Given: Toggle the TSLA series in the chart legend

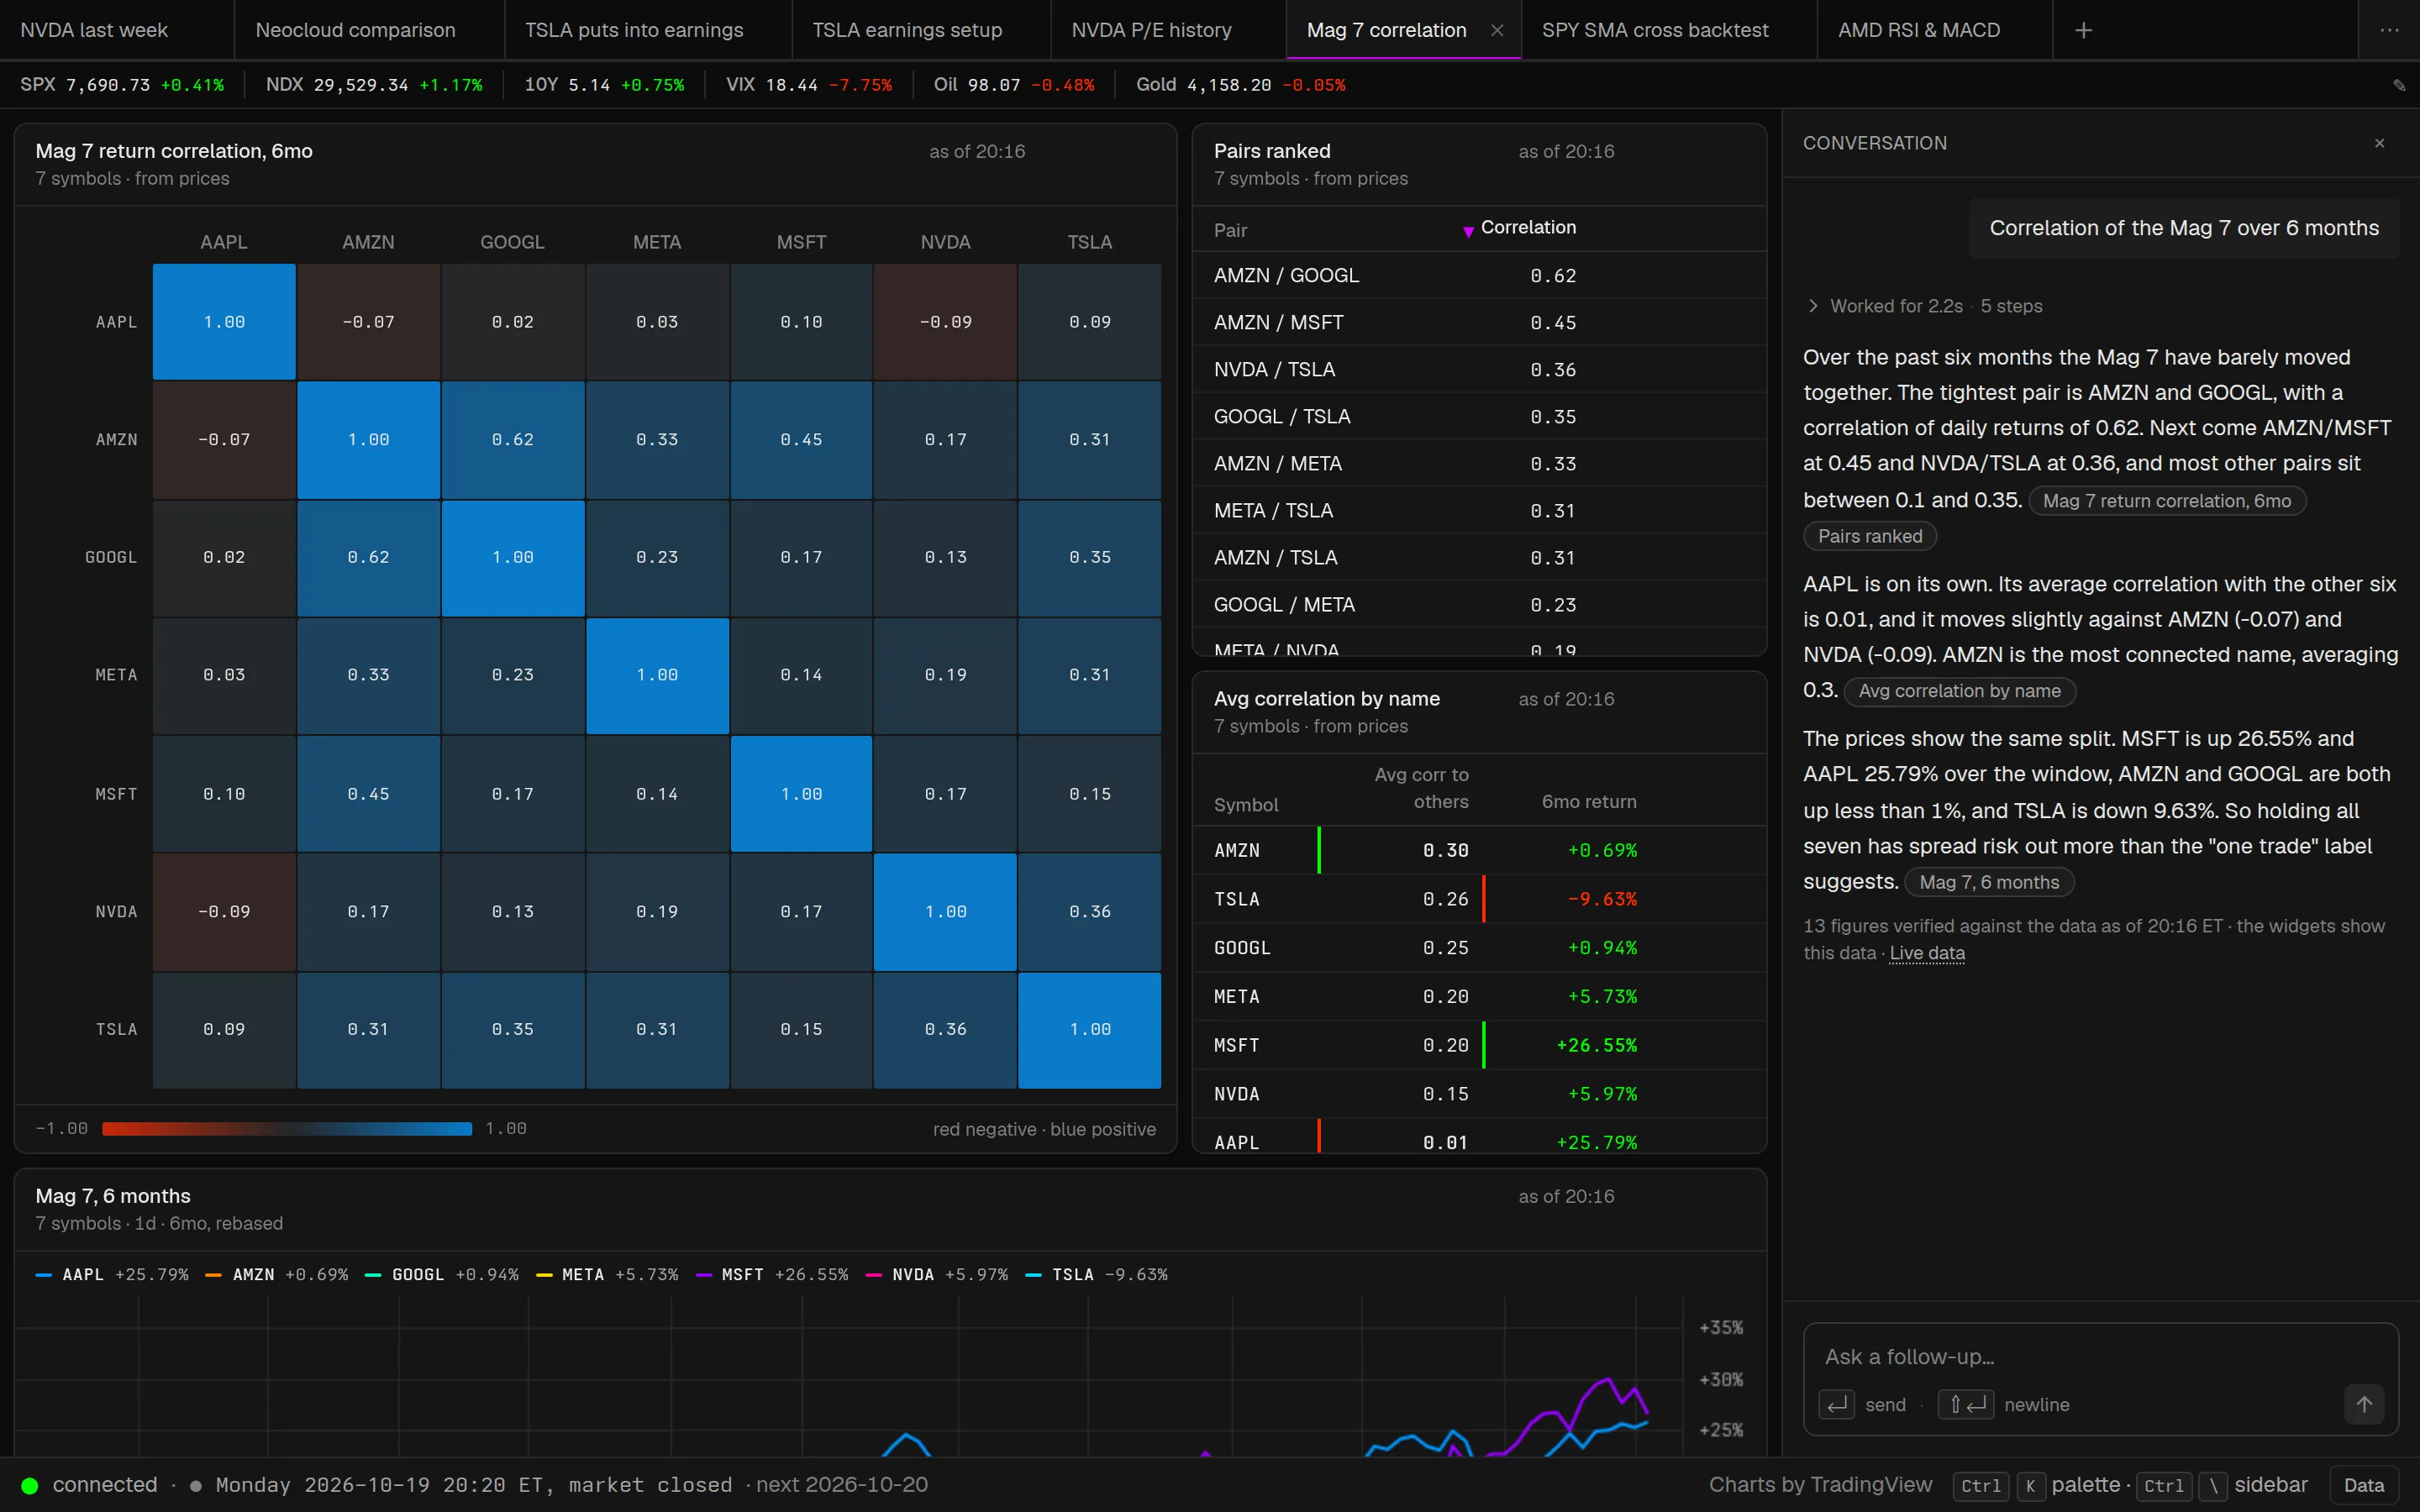Looking at the screenshot, I should (x=1097, y=1275).
